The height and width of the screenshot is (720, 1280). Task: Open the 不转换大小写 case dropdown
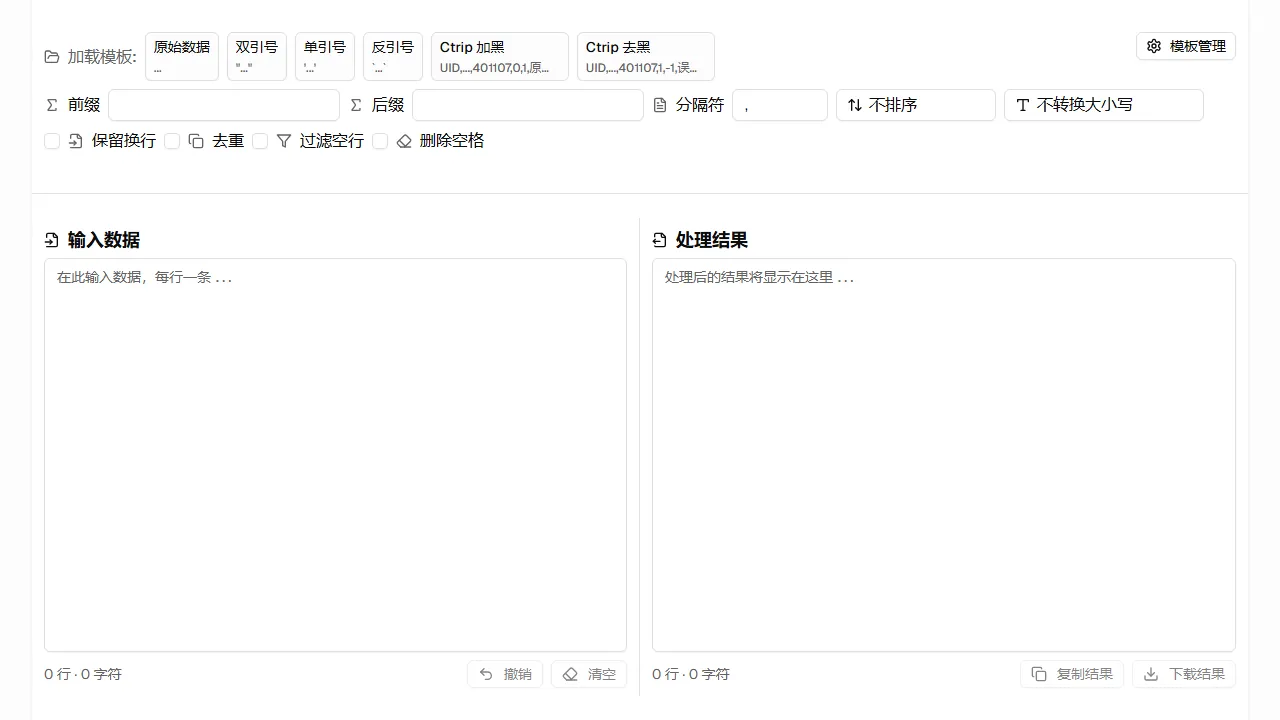pos(1103,104)
